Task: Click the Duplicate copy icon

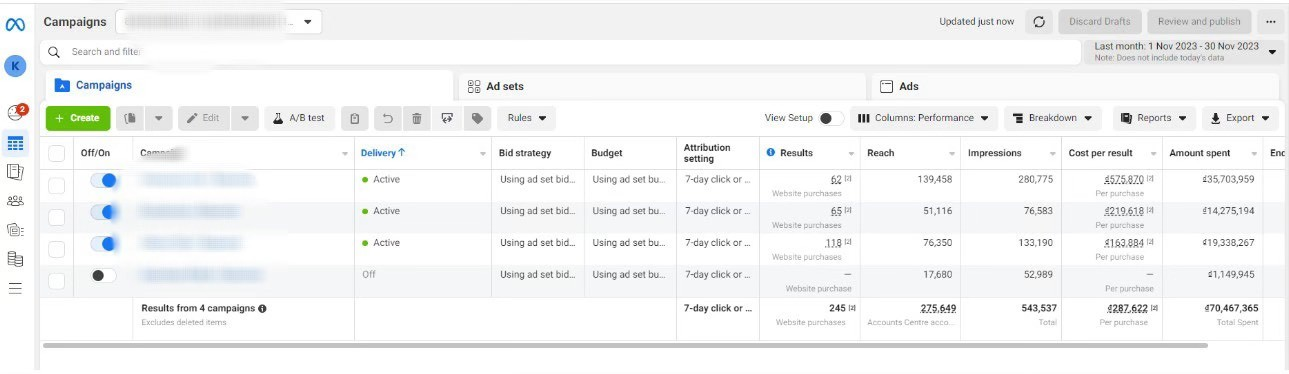Action: [x=130, y=118]
